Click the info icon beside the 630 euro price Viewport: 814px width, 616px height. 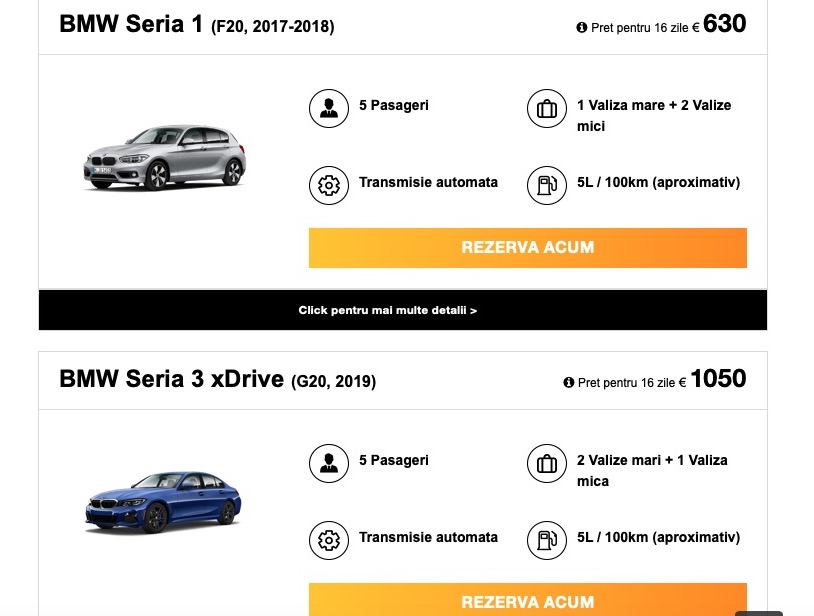click(x=582, y=28)
